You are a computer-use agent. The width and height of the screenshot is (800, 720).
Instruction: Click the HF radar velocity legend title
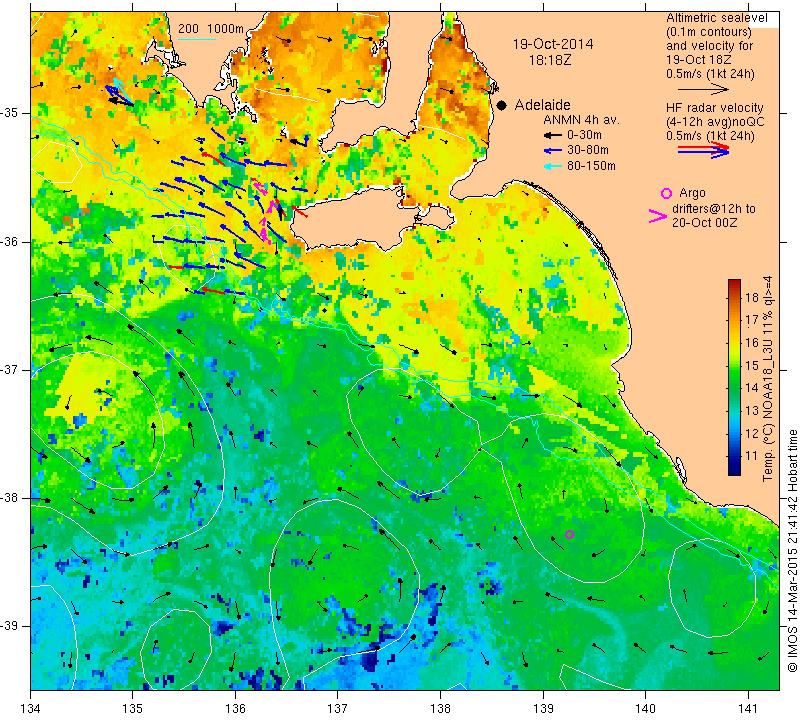point(714,108)
